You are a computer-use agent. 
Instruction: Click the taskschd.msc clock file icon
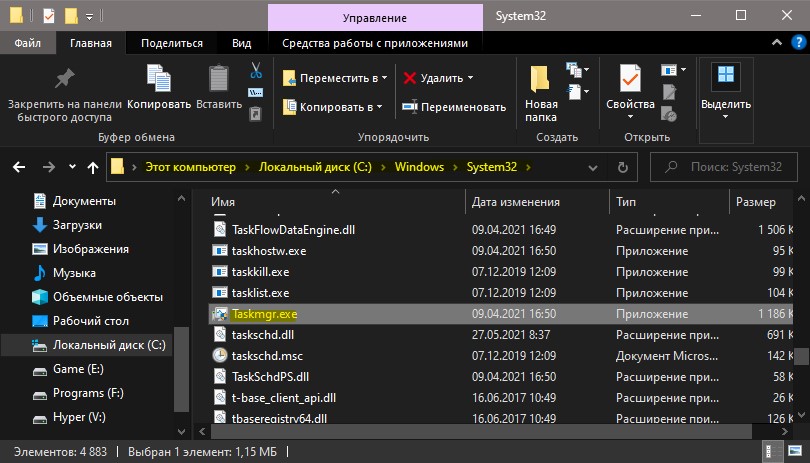[x=220, y=356]
